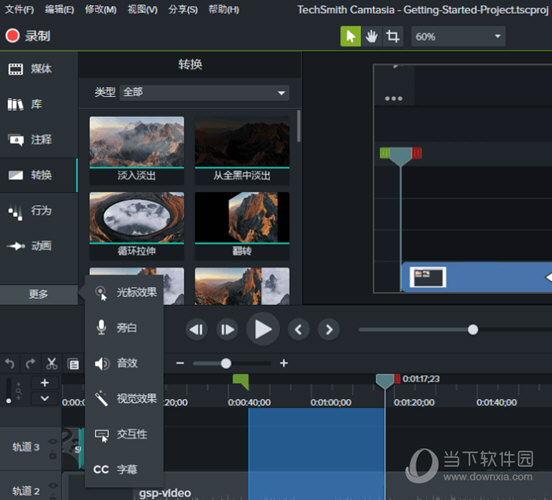The image size is (552, 500).
Task: Click the red selection end handle on timeline
Action: 397,379
